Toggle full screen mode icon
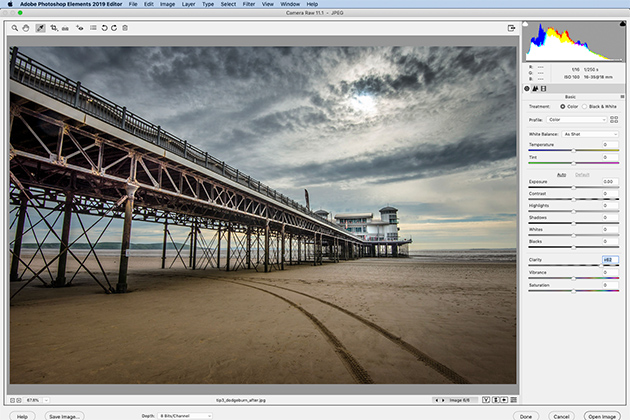Viewport: 630px width, 420px height. 511,28
